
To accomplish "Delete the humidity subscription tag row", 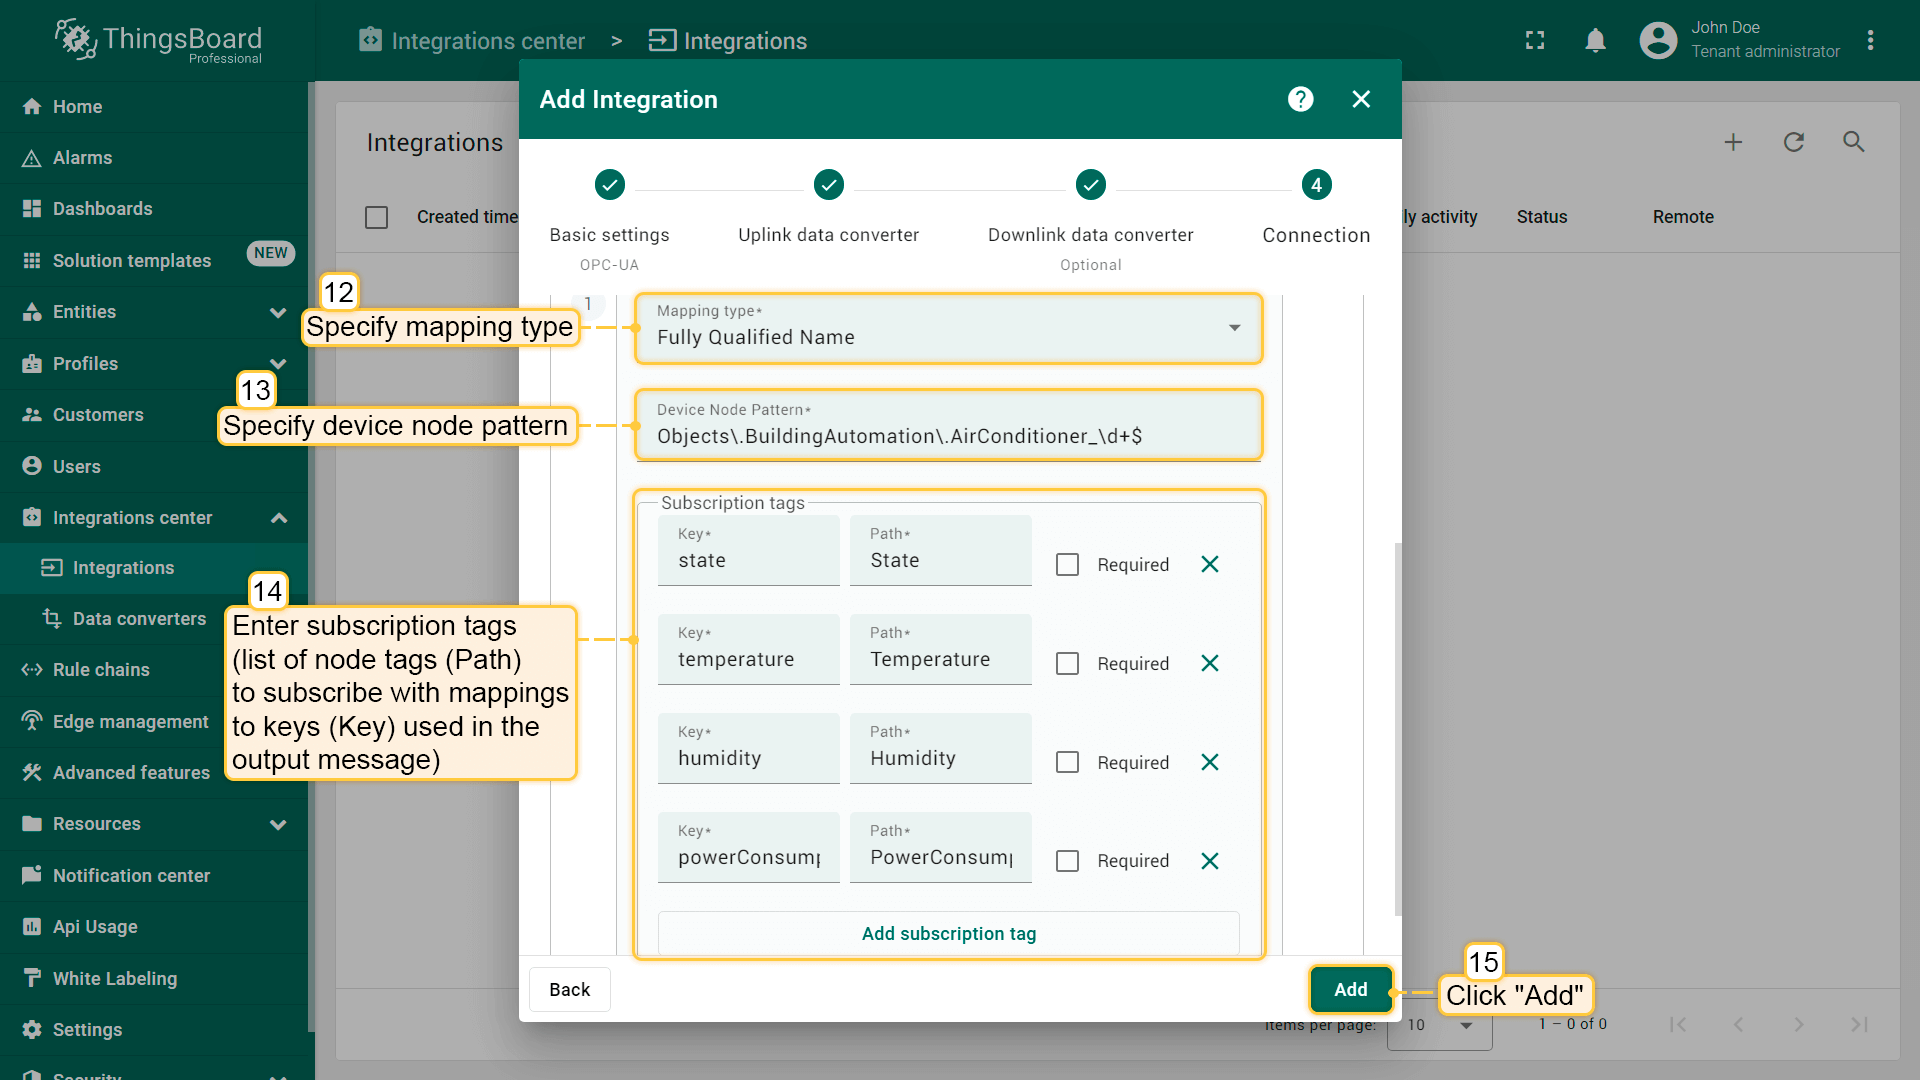I will tap(1209, 762).
